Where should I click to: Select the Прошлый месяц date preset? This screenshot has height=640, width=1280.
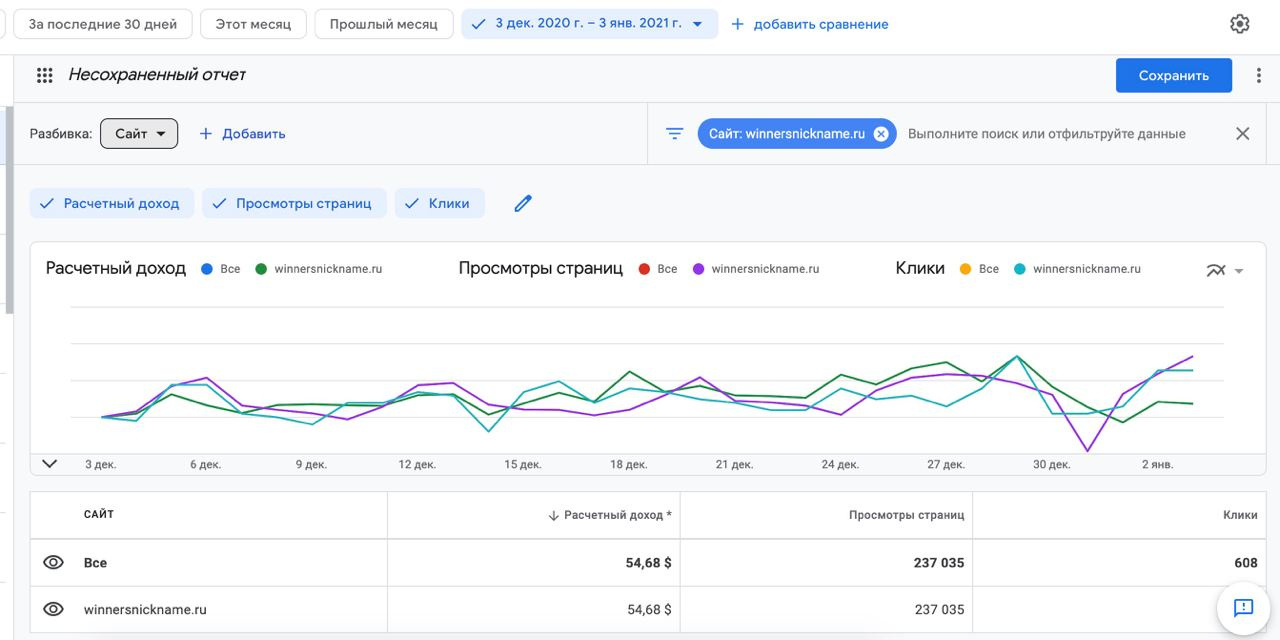pyautogui.click(x=383, y=24)
